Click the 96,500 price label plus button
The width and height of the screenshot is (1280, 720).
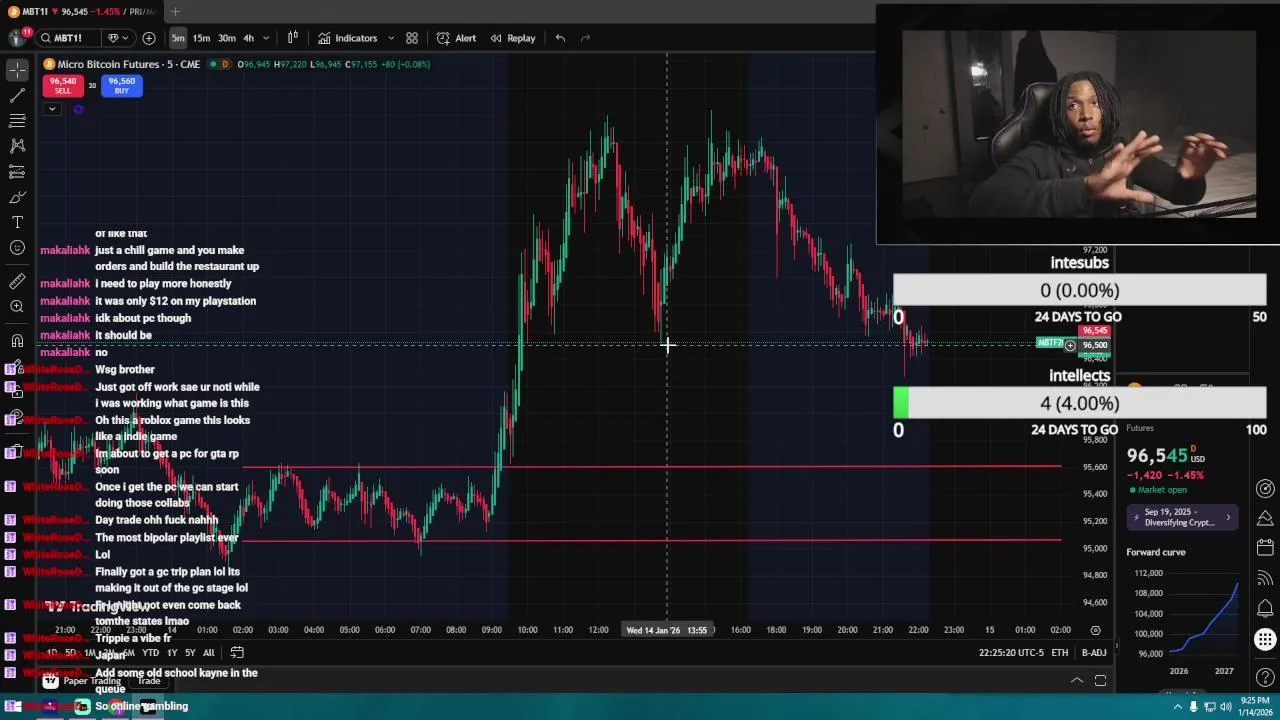1070,346
